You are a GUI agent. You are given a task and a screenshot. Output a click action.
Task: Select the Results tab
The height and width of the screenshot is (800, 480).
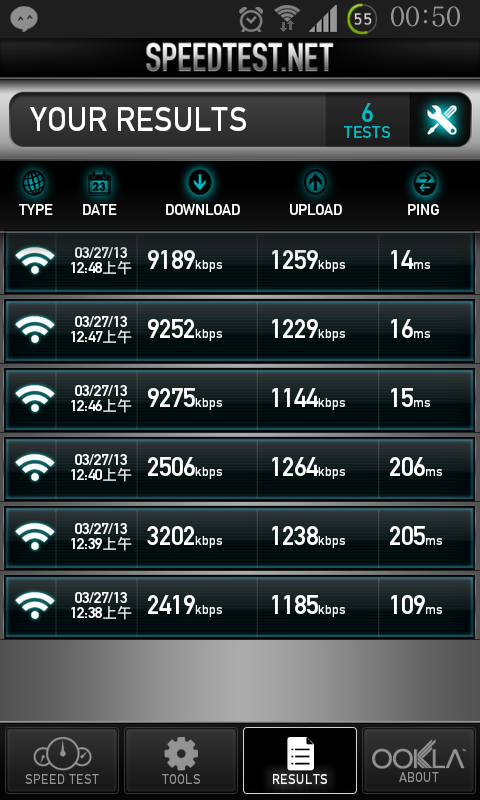(300, 760)
